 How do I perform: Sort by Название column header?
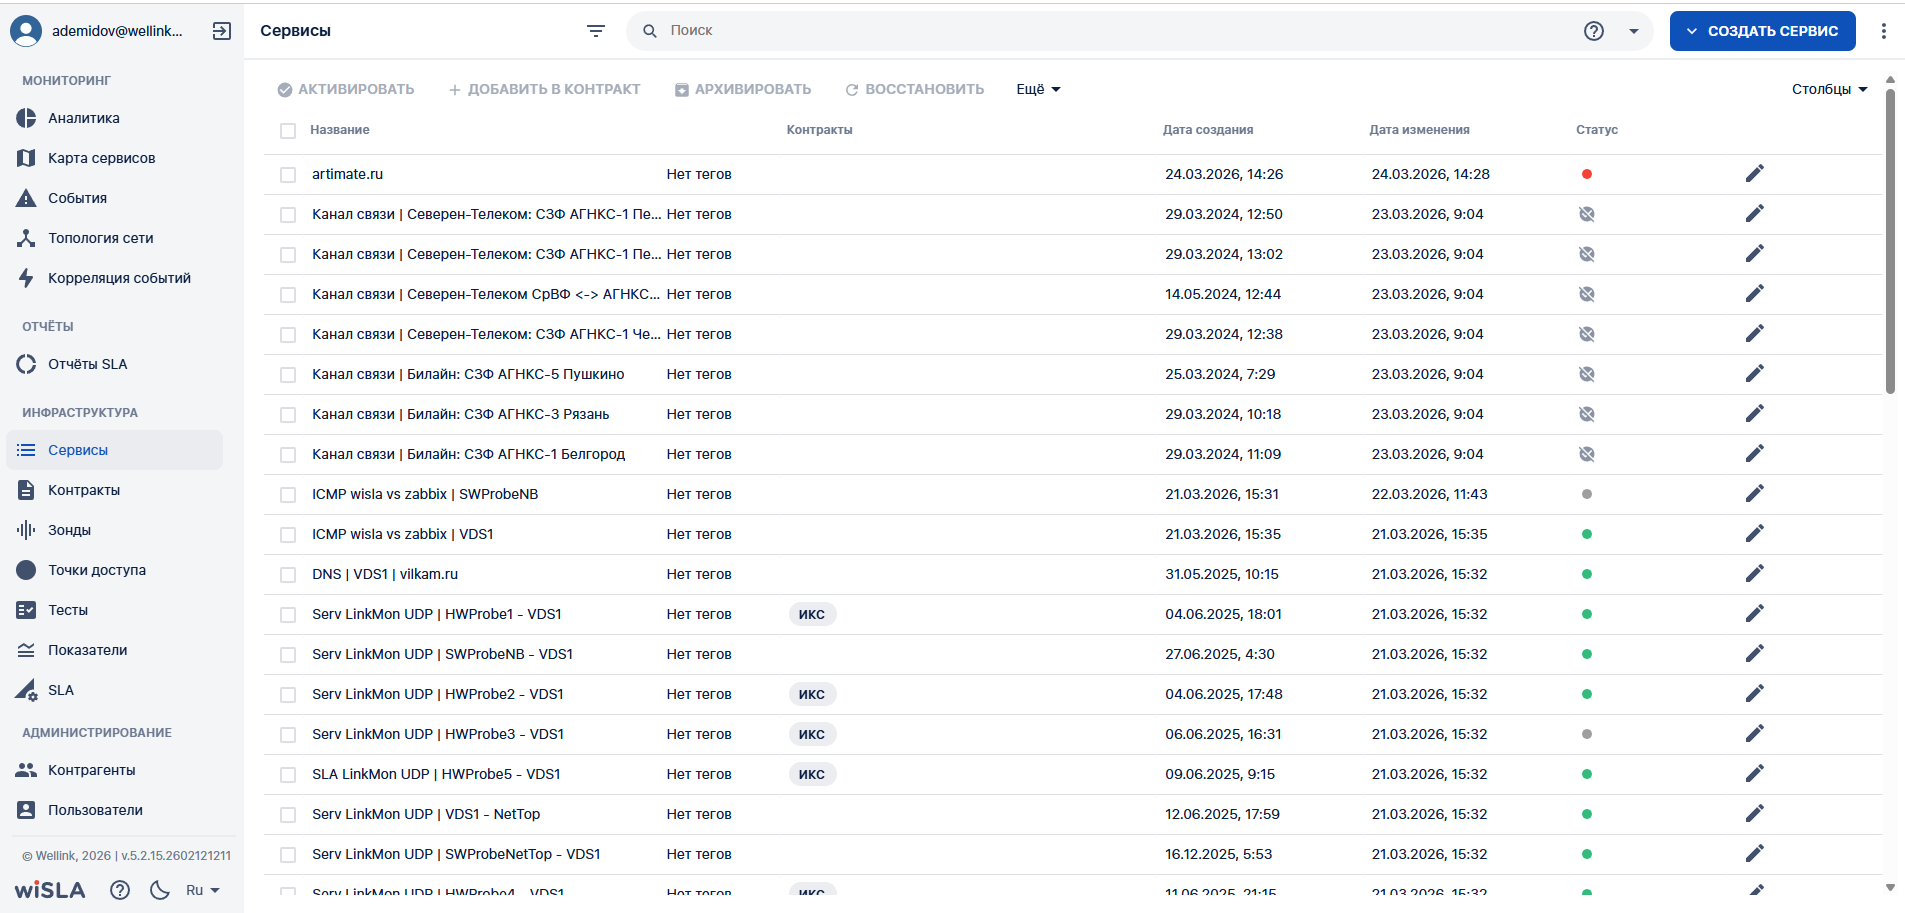[340, 130]
